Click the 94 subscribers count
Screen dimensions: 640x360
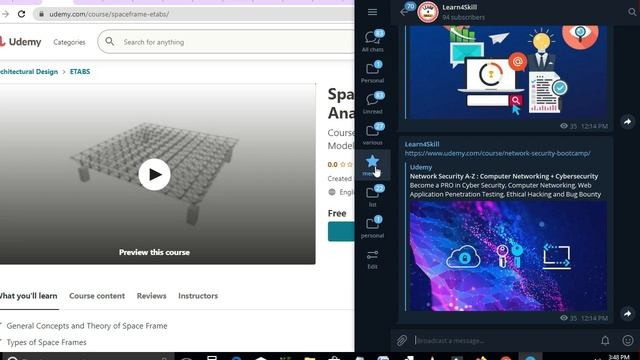[464, 17]
